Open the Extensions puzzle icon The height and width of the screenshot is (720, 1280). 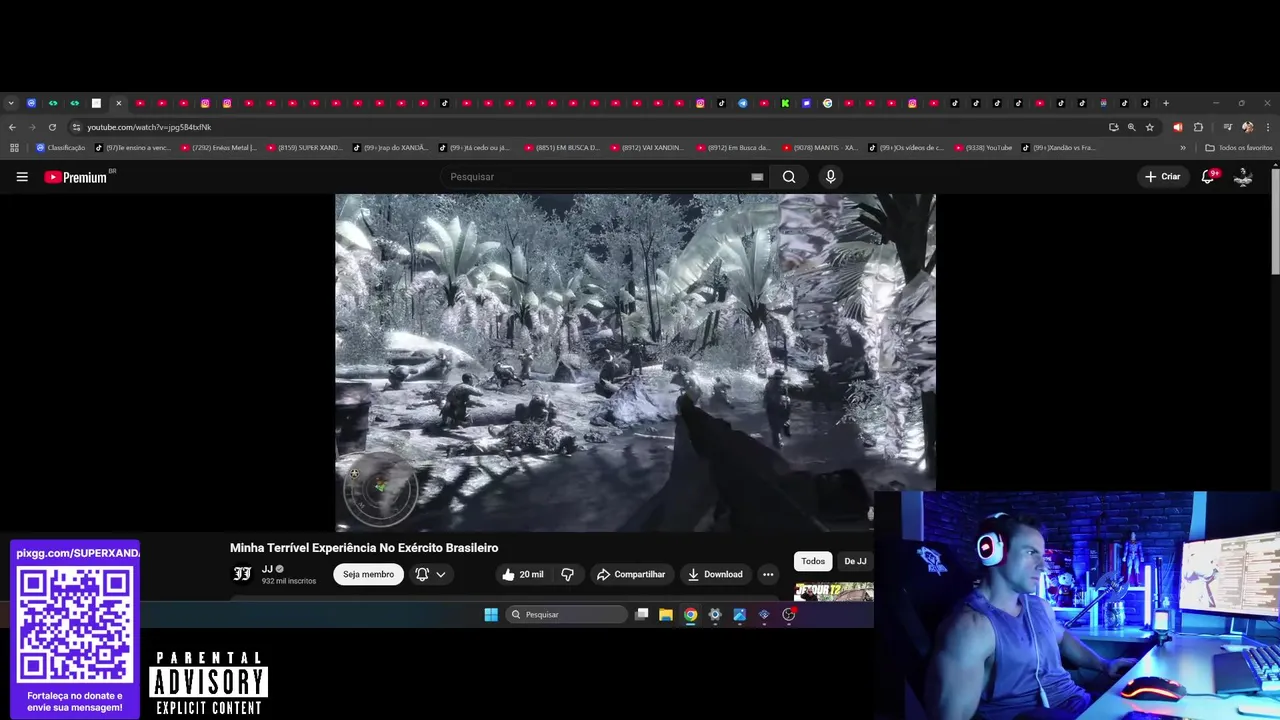click(1198, 127)
